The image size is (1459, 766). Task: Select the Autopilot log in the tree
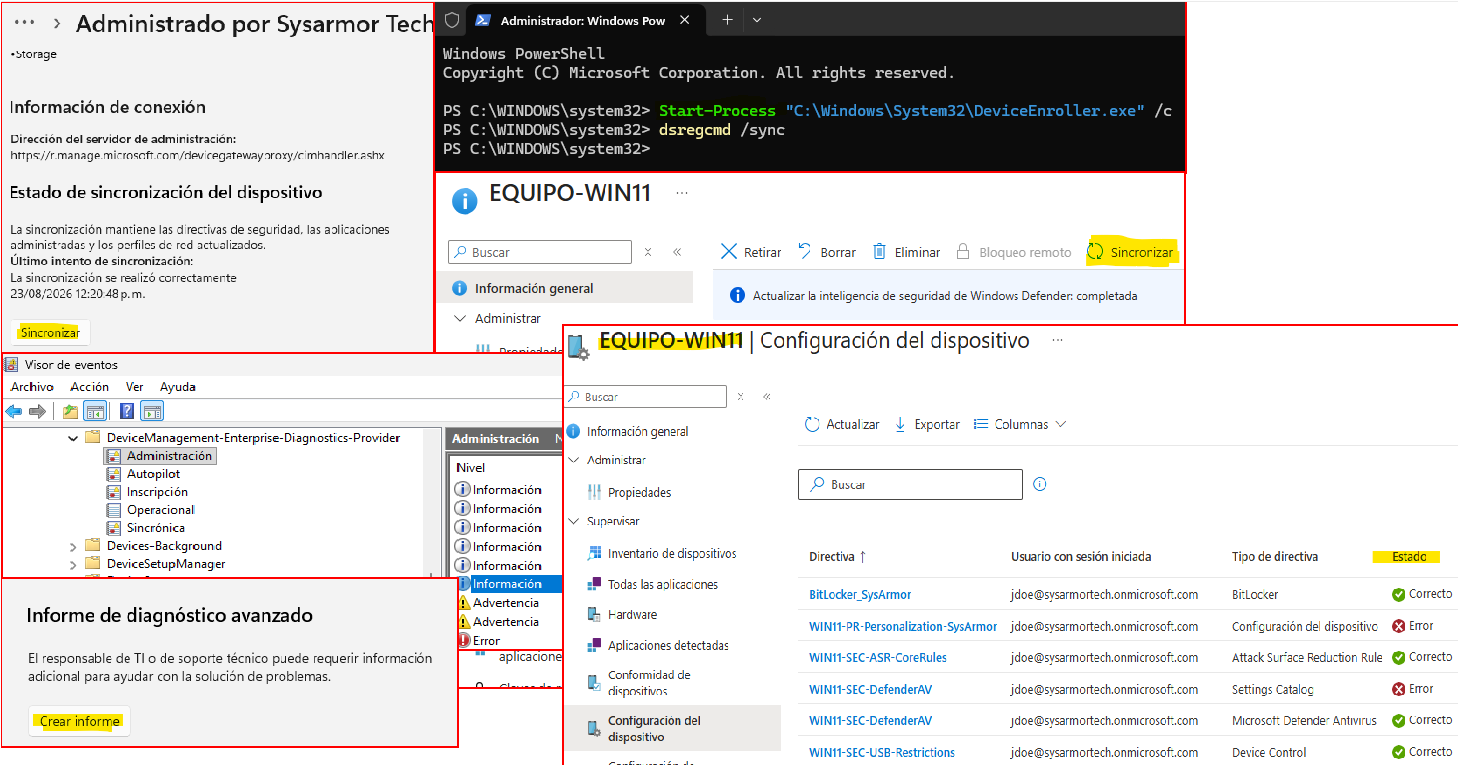(x=143, y=473)
